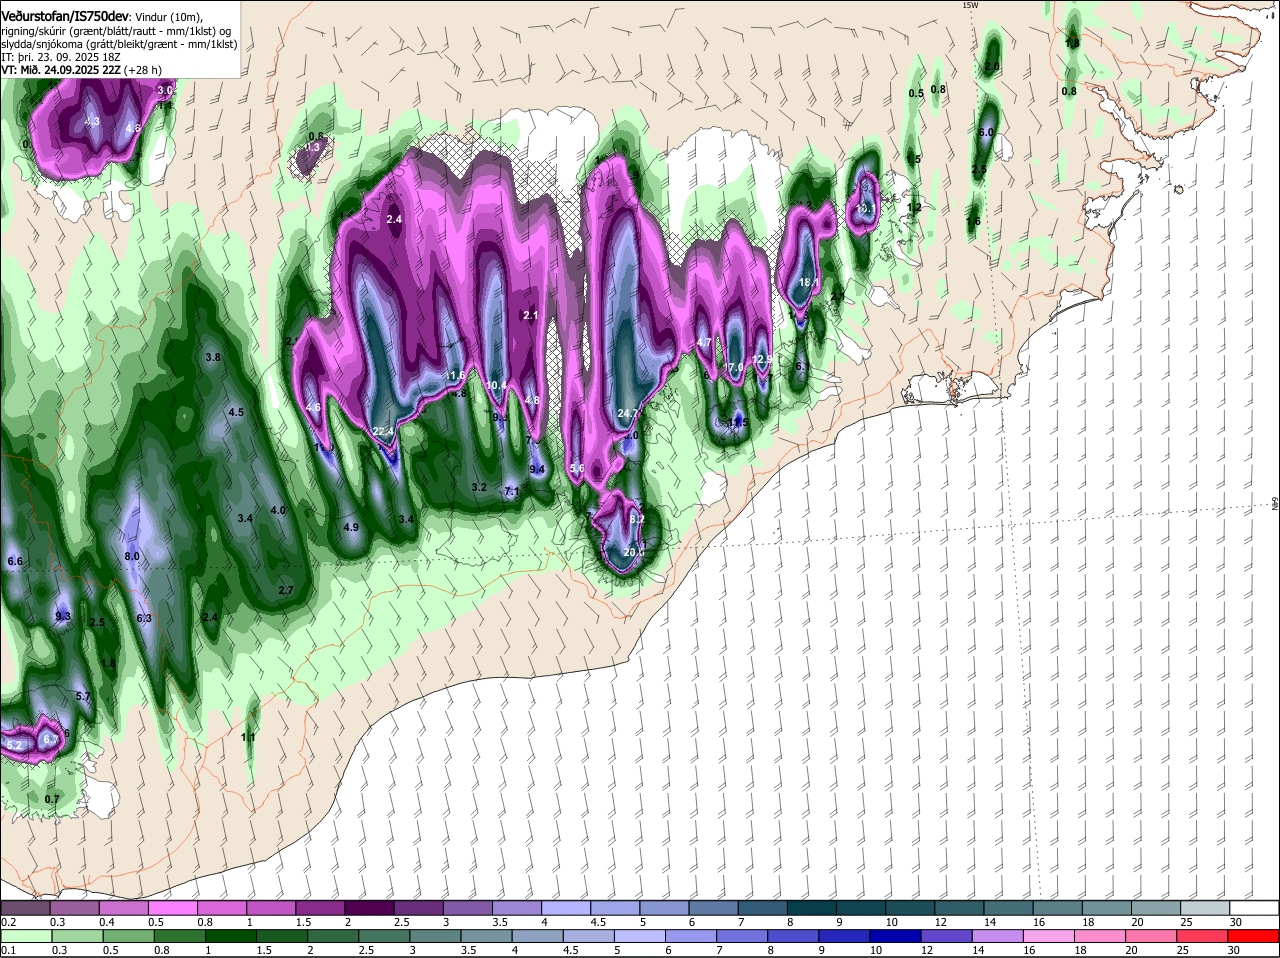Click the 0.1 label on the rain legend
The image size is (1280, 958).
pos(8,950)
